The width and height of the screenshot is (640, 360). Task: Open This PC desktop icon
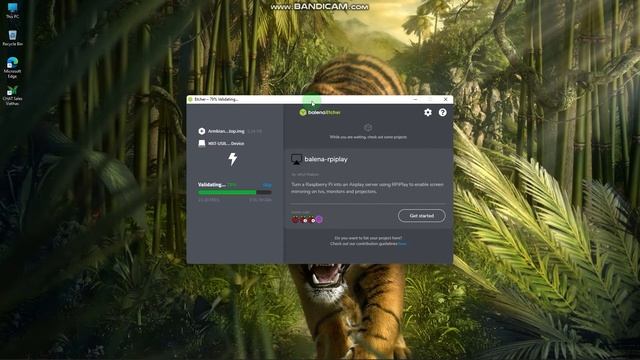coord(12,11)
